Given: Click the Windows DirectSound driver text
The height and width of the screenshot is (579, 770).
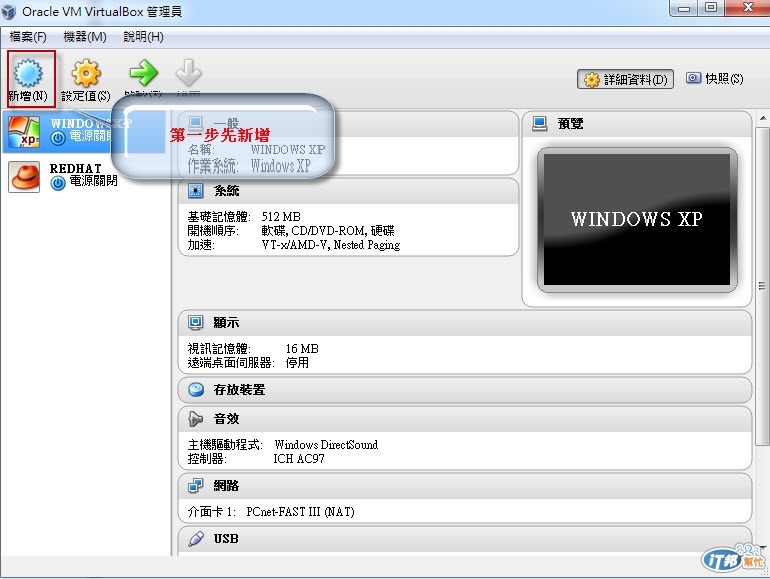Looking at the screenshot, I should [326, 444].
